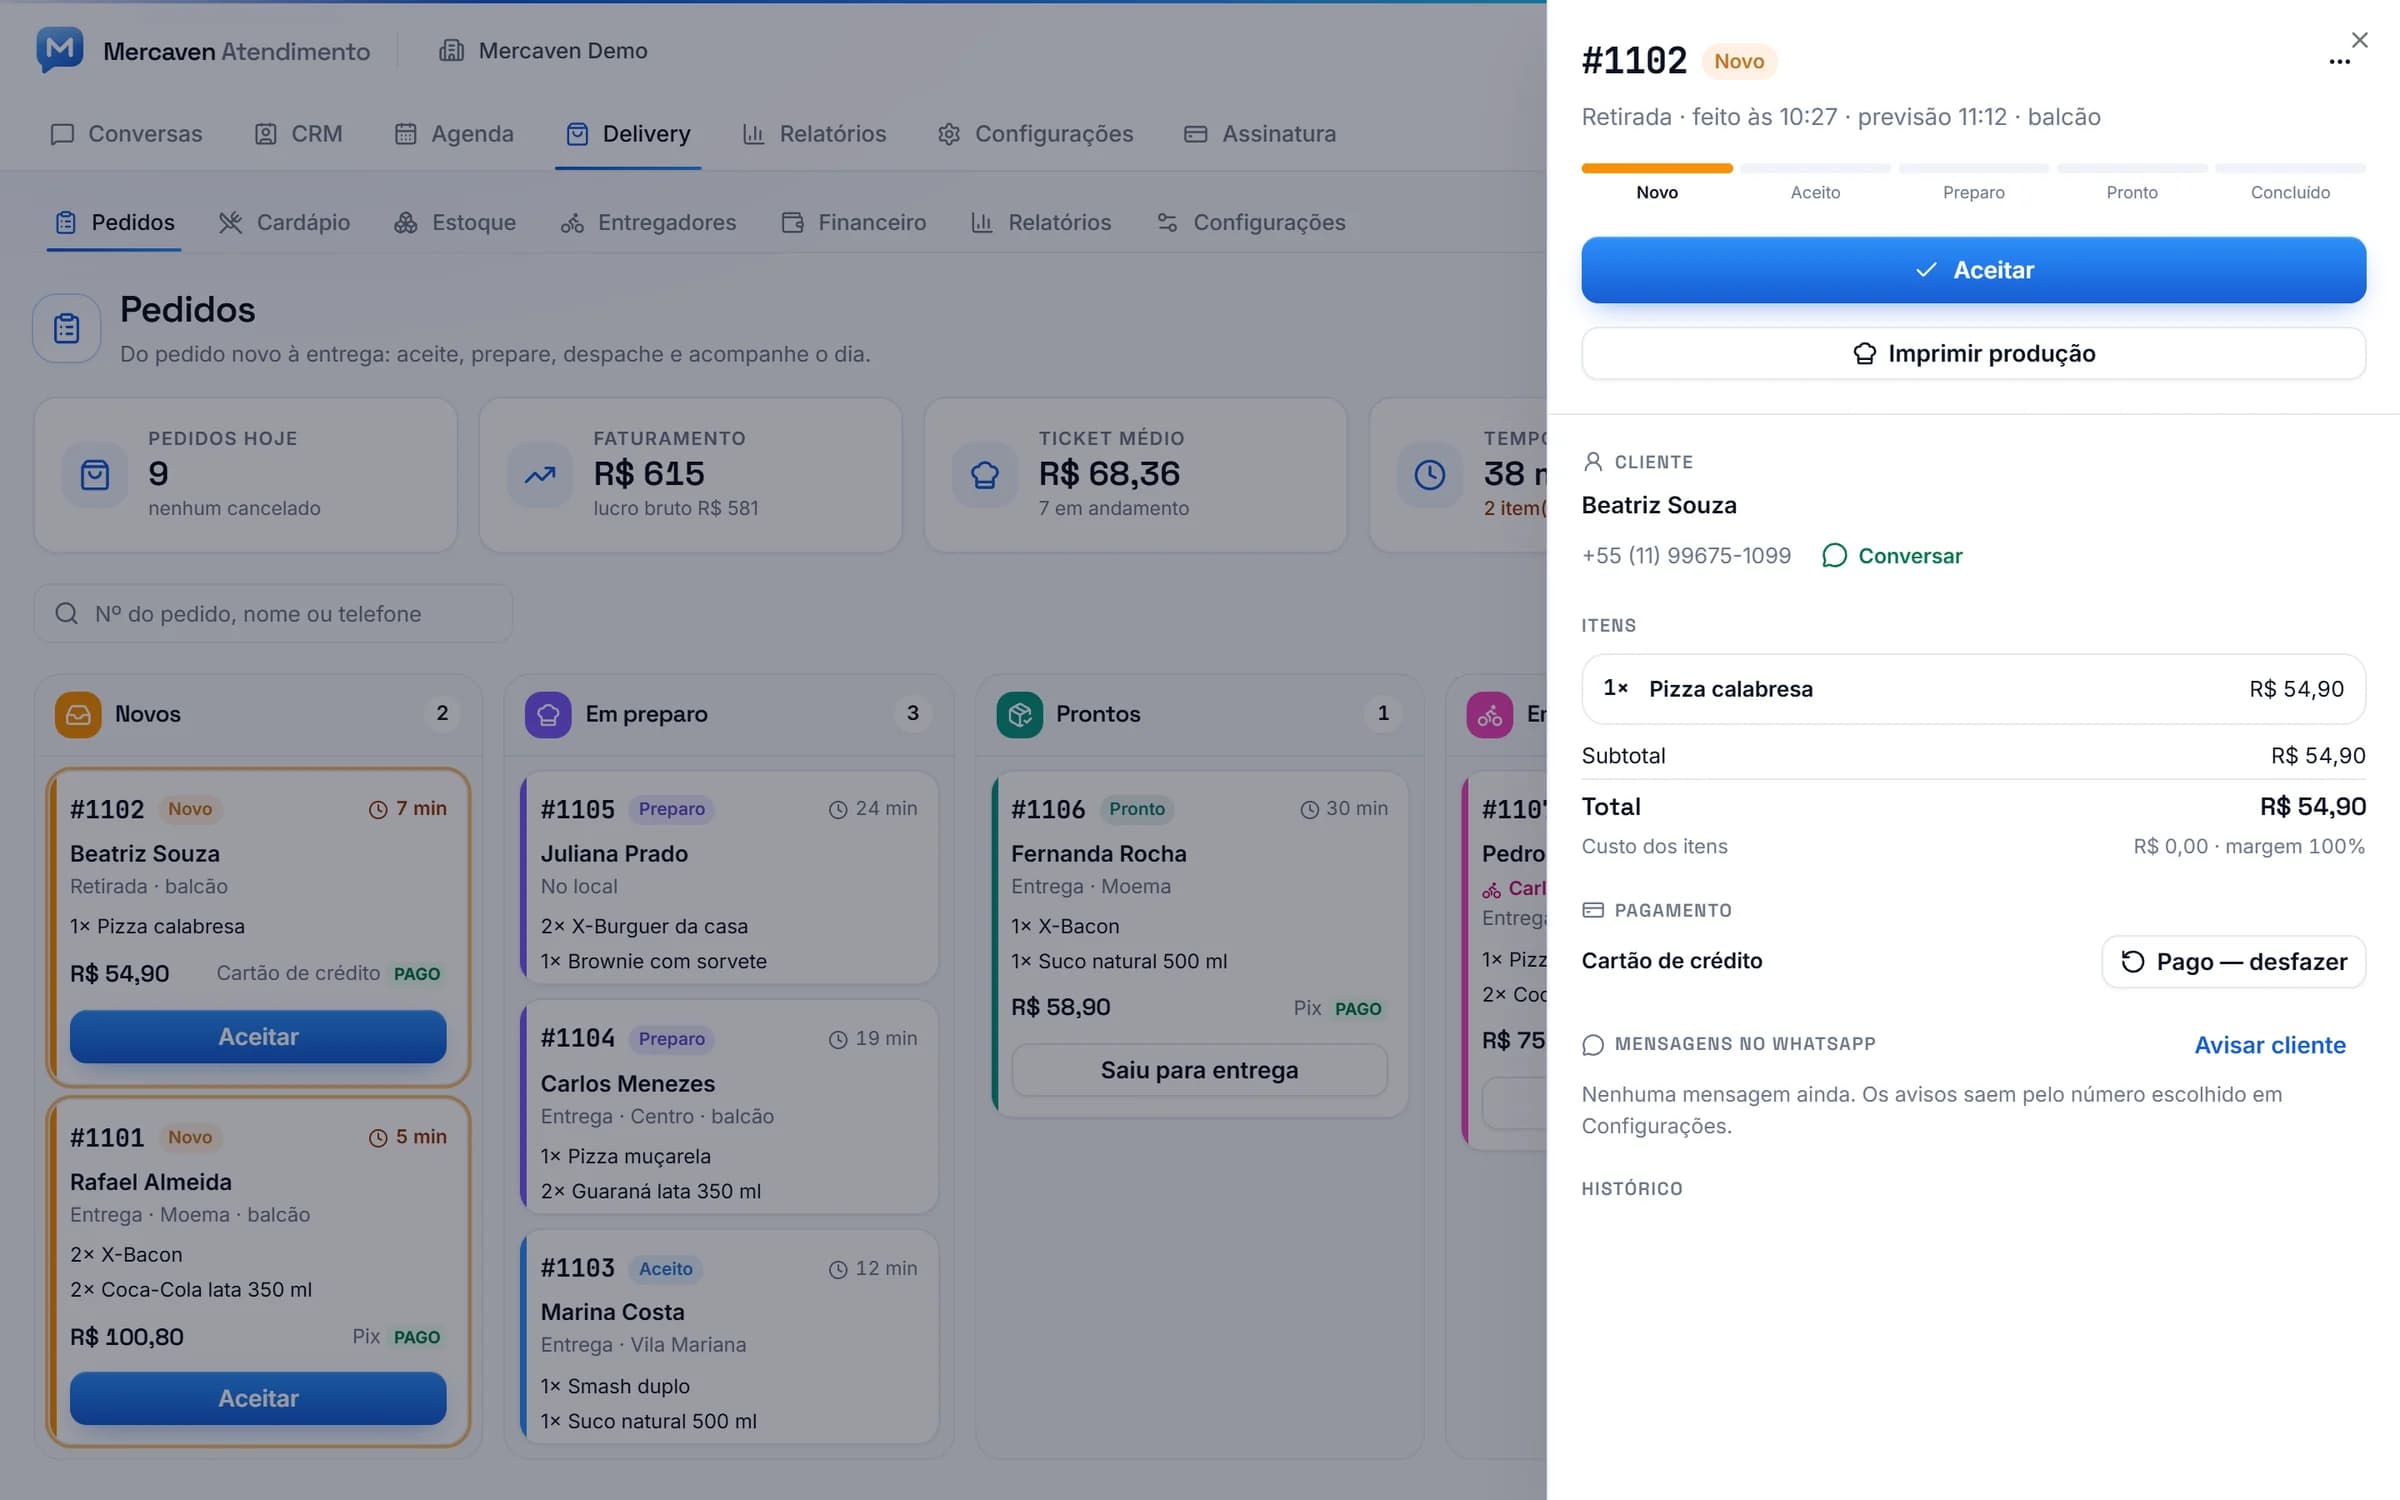The width and height of the screenshot is (2400, 1500).
Task: Click the Novos column inbox icon
Action: (x=78, y=714)
